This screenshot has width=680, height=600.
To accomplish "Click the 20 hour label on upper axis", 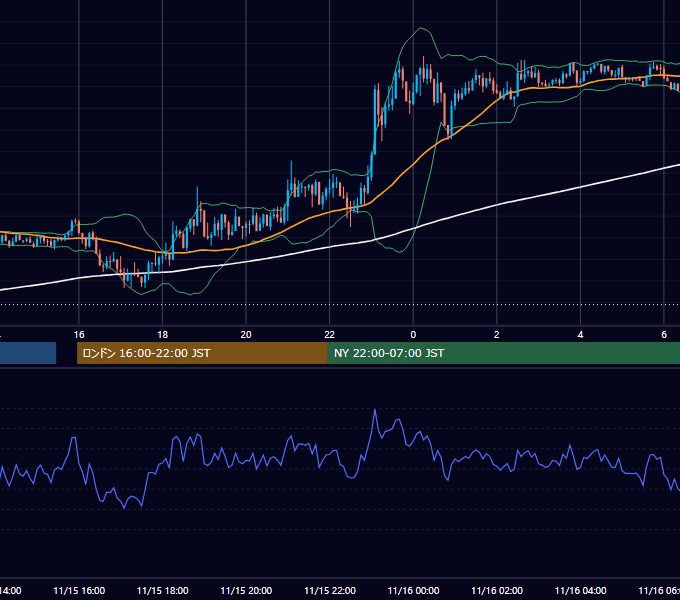I will [246, 335].
